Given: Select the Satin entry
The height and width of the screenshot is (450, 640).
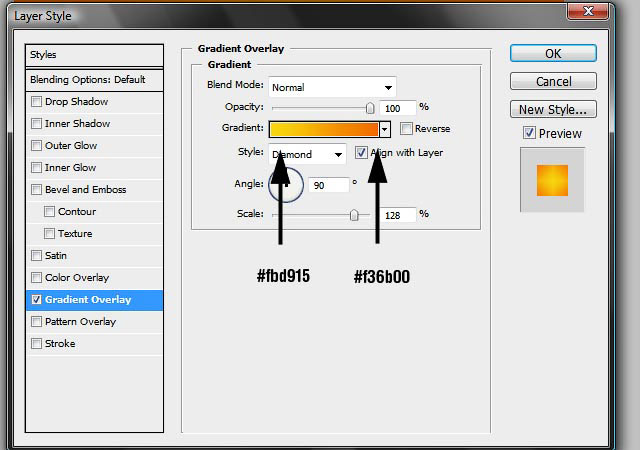Looking at the screenshot, I should (x=56, y=256).
